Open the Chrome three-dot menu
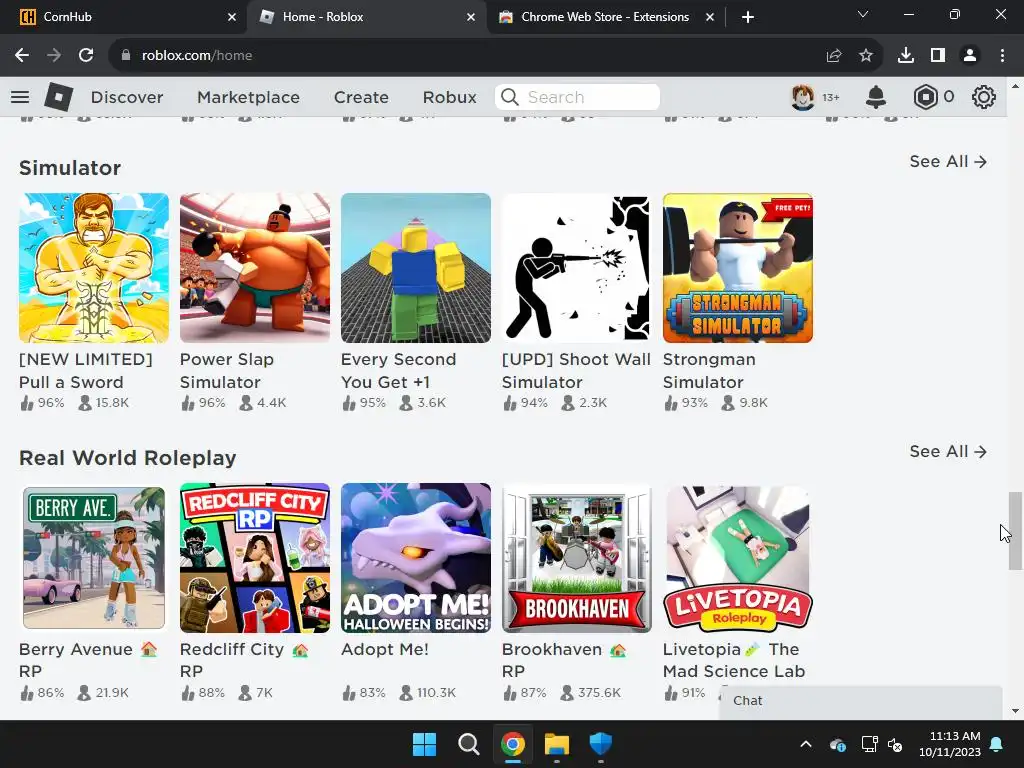This screenshot has height=768, width=1024. 1002,56
